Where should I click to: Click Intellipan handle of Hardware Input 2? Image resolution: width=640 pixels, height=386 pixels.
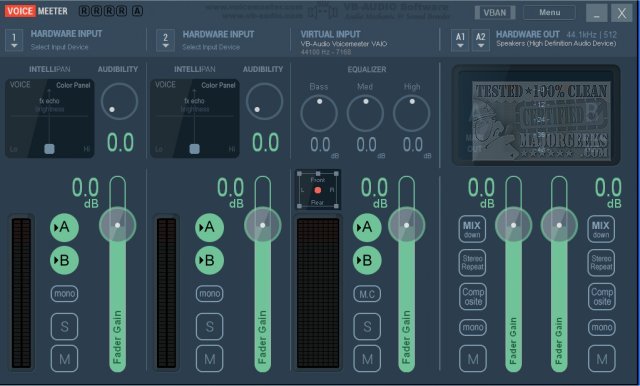click(x=195, y=149)
